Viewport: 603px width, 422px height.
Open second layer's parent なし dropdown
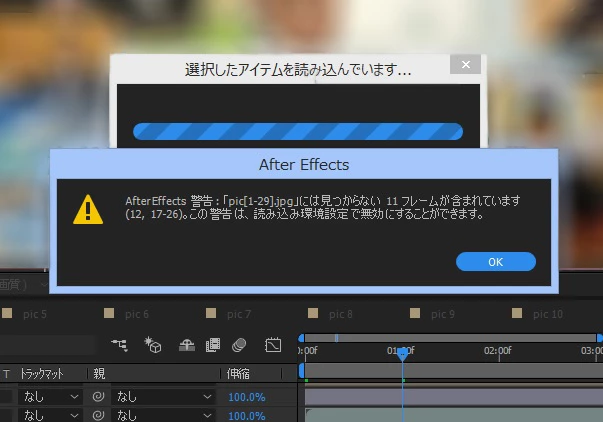[x=163, y=415]
